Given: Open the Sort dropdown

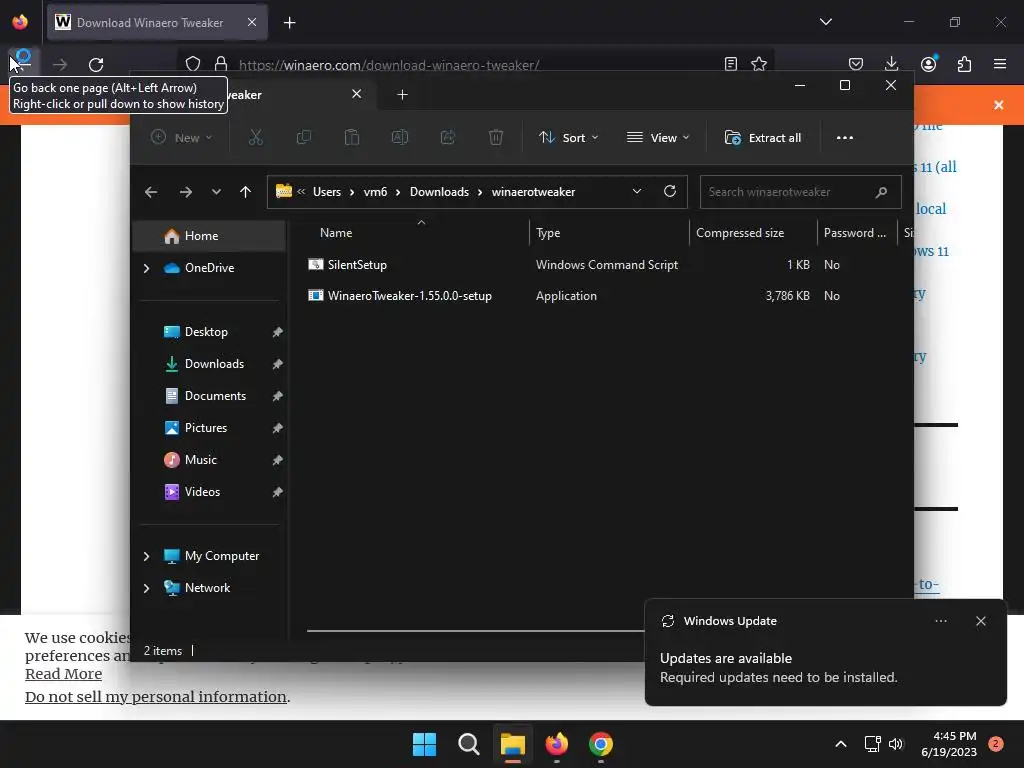Looking at the screenshot, I should click(568, 138).
